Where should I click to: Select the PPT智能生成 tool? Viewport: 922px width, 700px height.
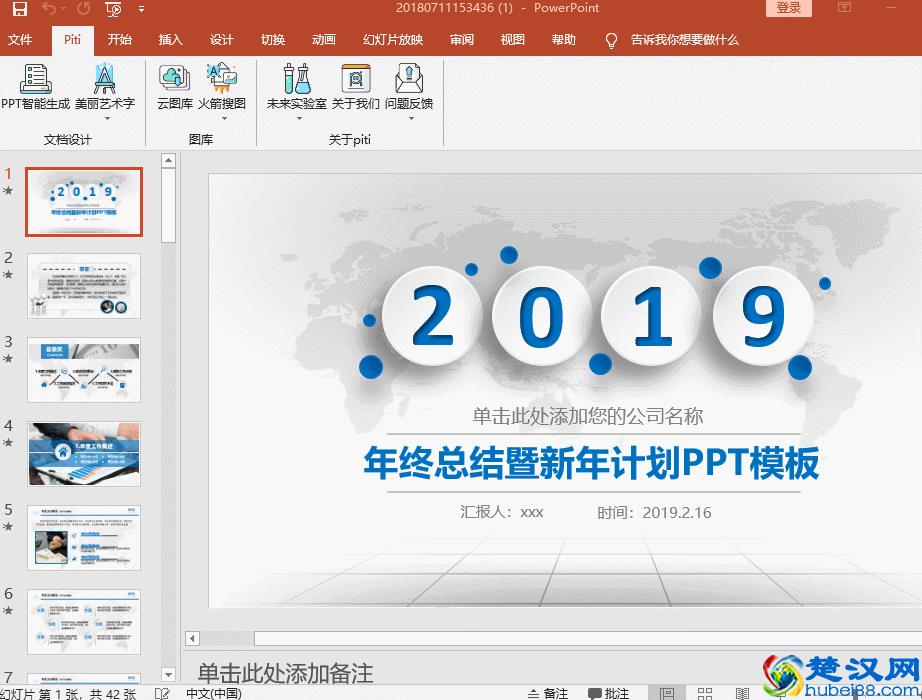(33, 90)
